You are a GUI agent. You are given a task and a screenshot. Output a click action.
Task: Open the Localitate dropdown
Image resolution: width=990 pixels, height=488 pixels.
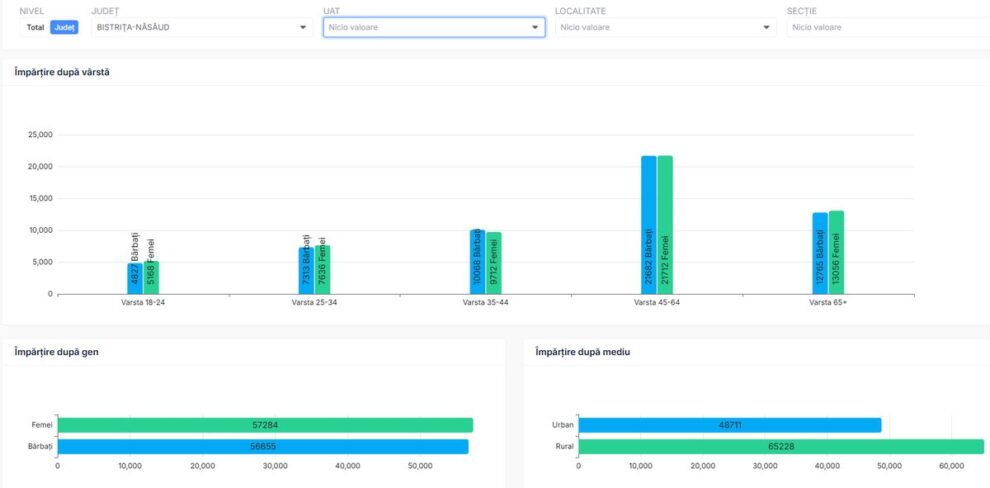tap(665, 27)
